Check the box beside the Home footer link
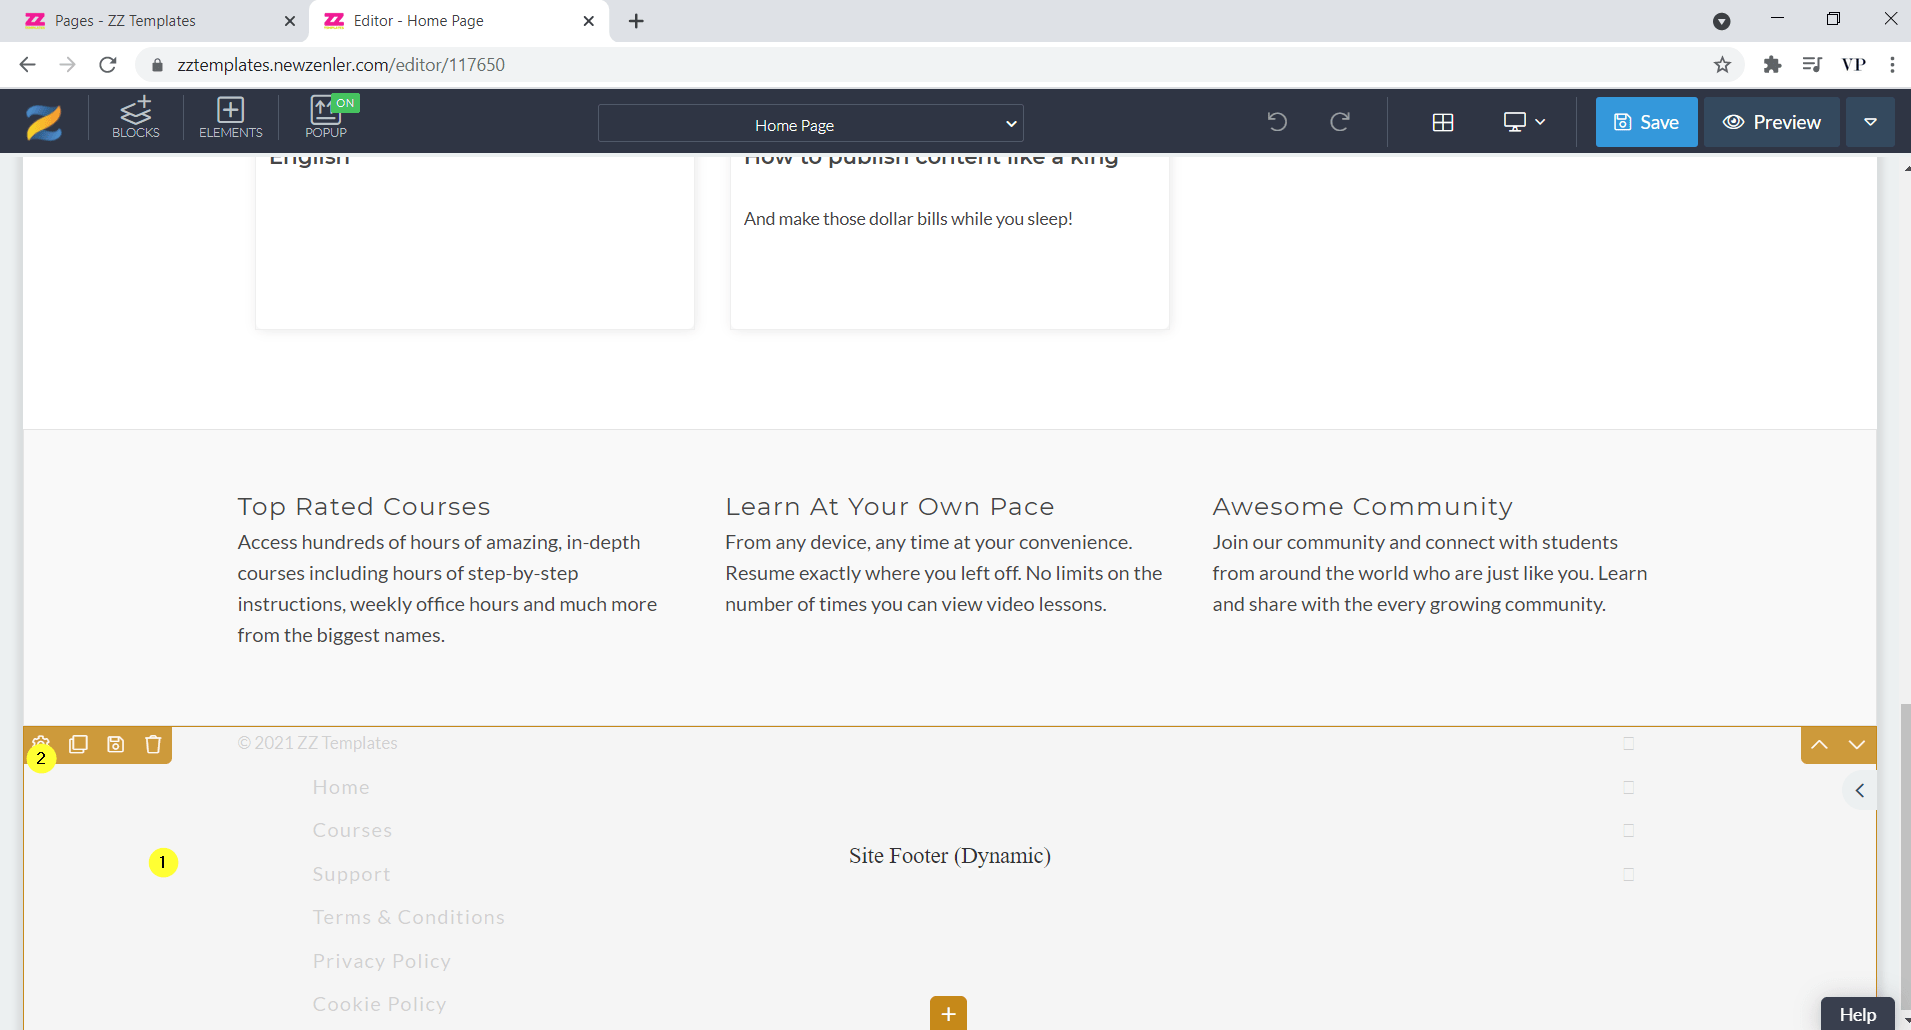Image resolution: width=1911 pixels, height=1030 pixels. (x=1628, y=787)
